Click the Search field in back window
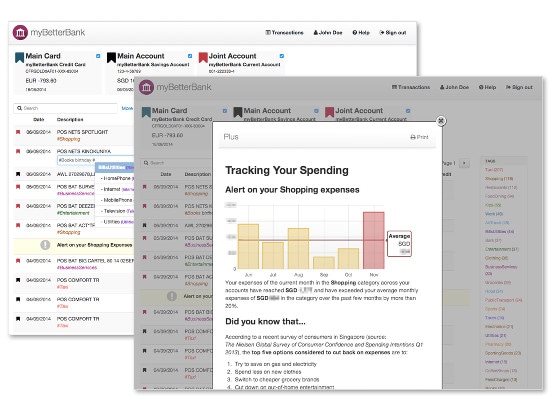 tap(66, 108)
